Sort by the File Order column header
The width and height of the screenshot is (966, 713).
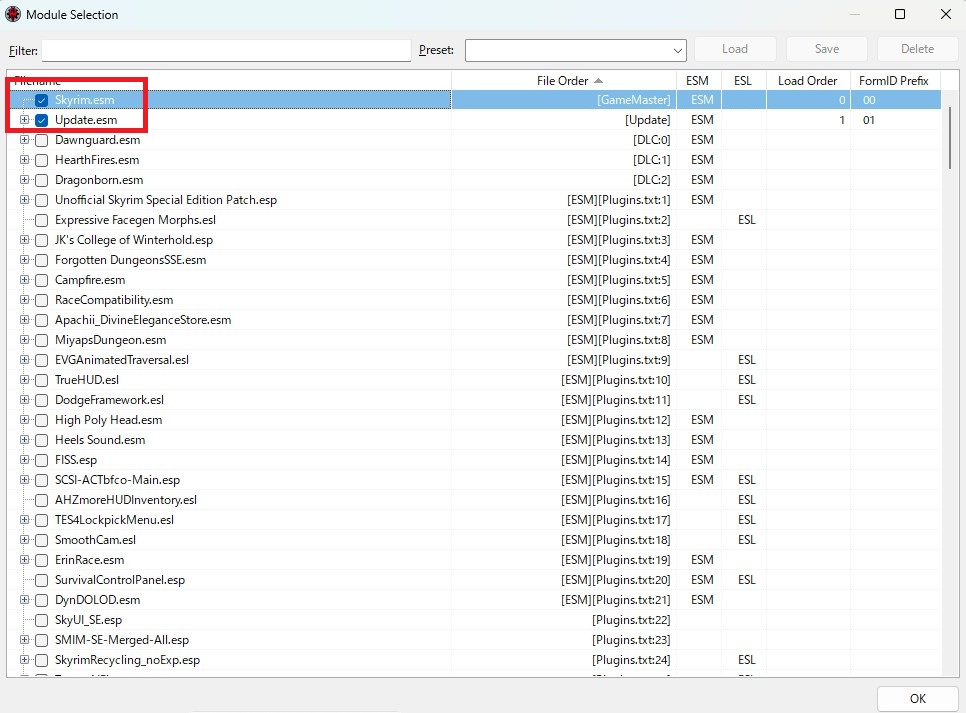pos(563,80)
